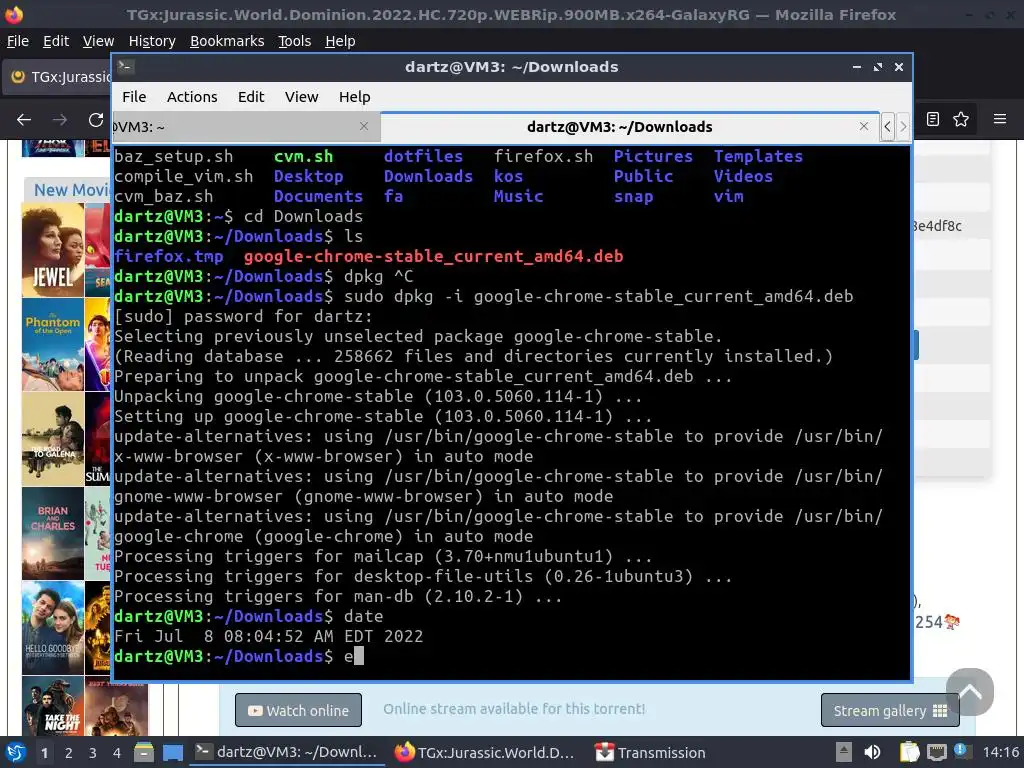Image resolution: width=1024 pixels, height=768 pixels.
Task: Open the Hello Goodbye movie poster
Action: (x=53, y=628)
